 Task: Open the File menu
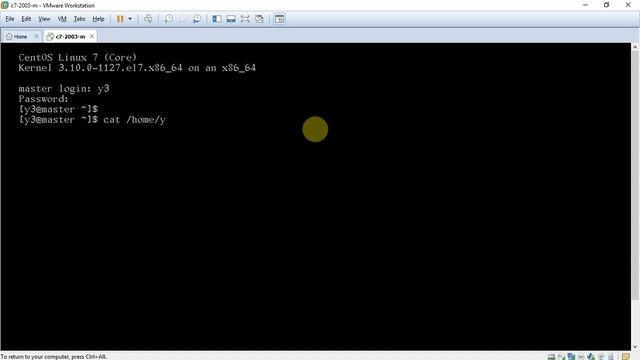(10, 19)
